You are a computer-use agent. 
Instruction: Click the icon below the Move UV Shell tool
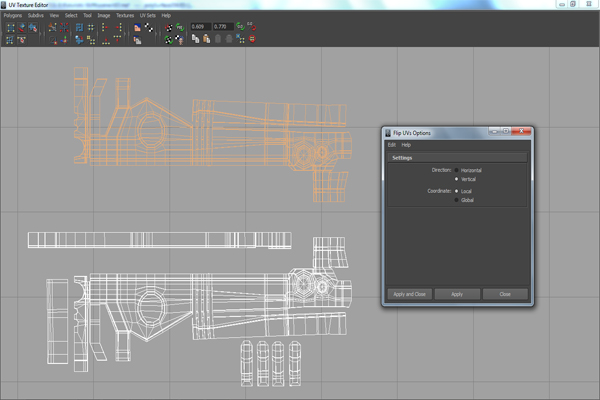click(22, 39)
